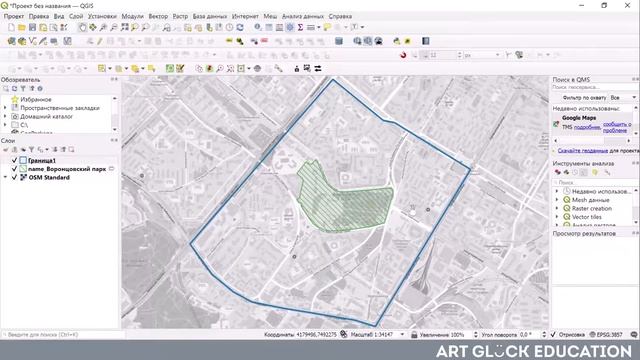This screenshot has width=640, height=360.
Task: Open the statistics summary Sigma icon
Action: click(300, 27)
